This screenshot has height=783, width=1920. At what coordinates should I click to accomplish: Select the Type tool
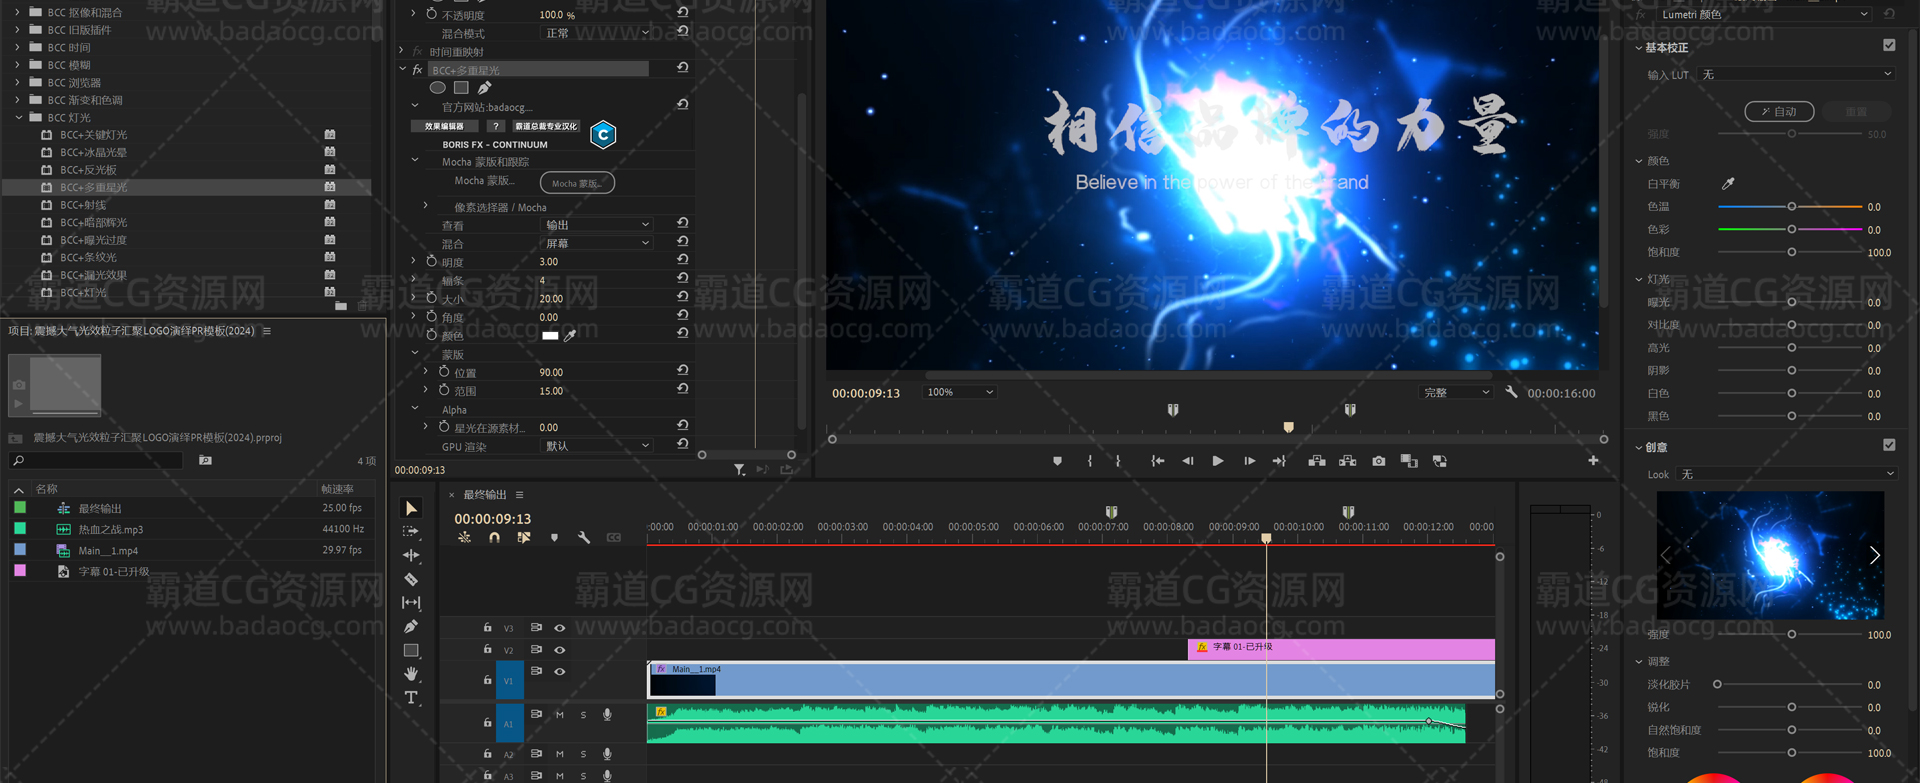[411, 698]
